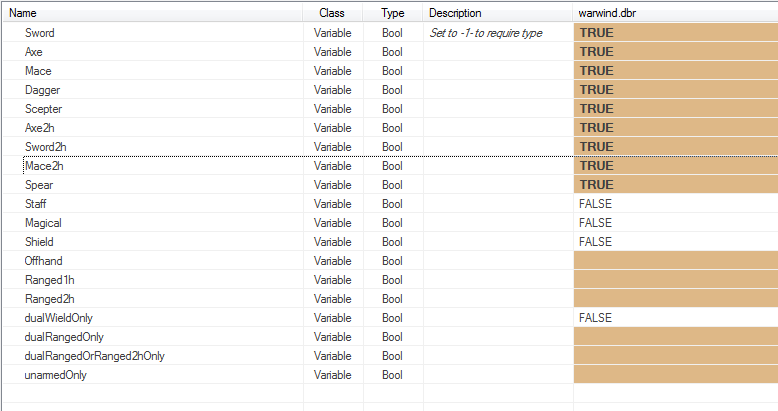Screen dimensions: 778x411
Task: Toggle the Staff FALSE value cell
Action: point(676,204)
